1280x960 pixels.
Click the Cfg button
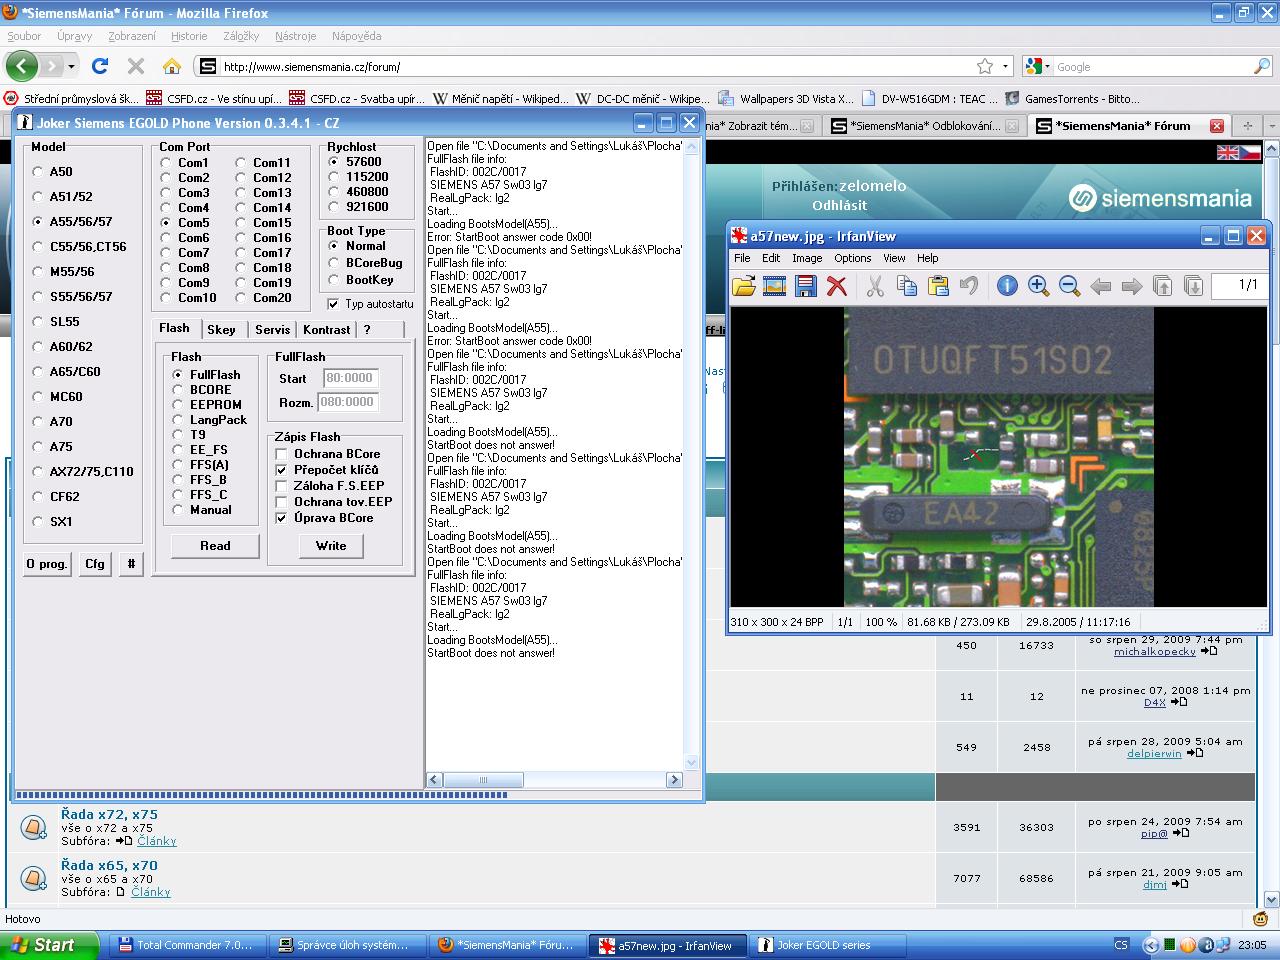click(x=95, y=564)
